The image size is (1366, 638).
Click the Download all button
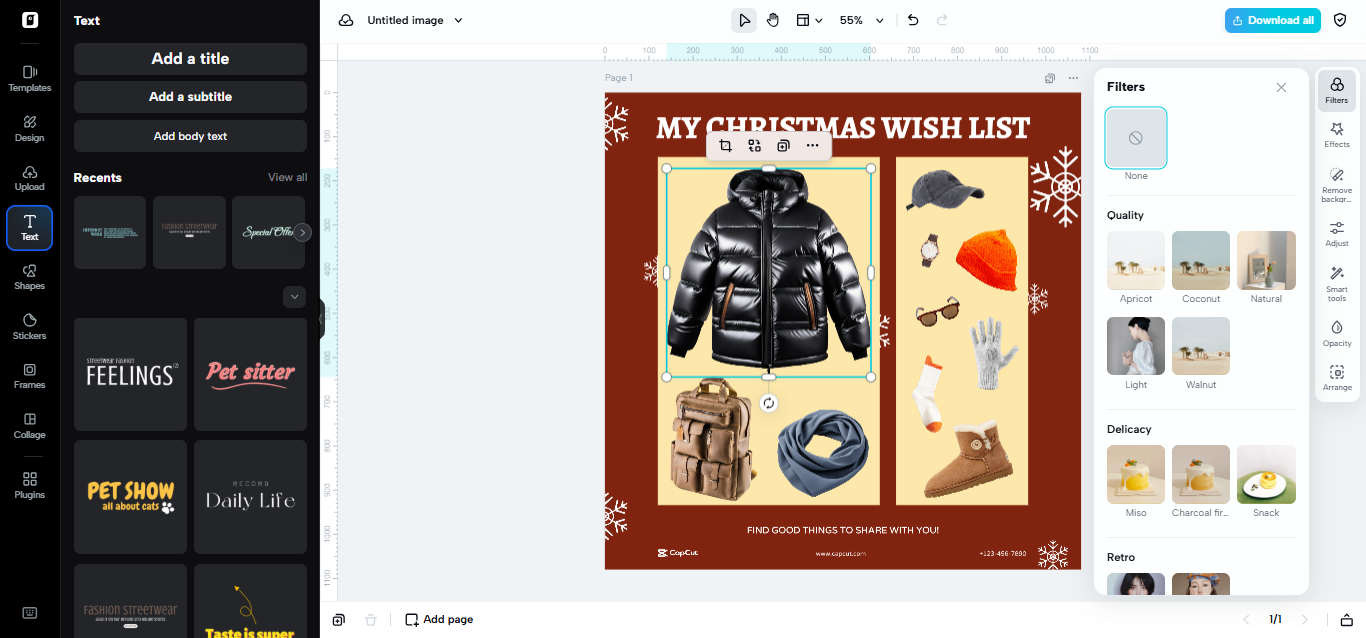[1272, 20]
